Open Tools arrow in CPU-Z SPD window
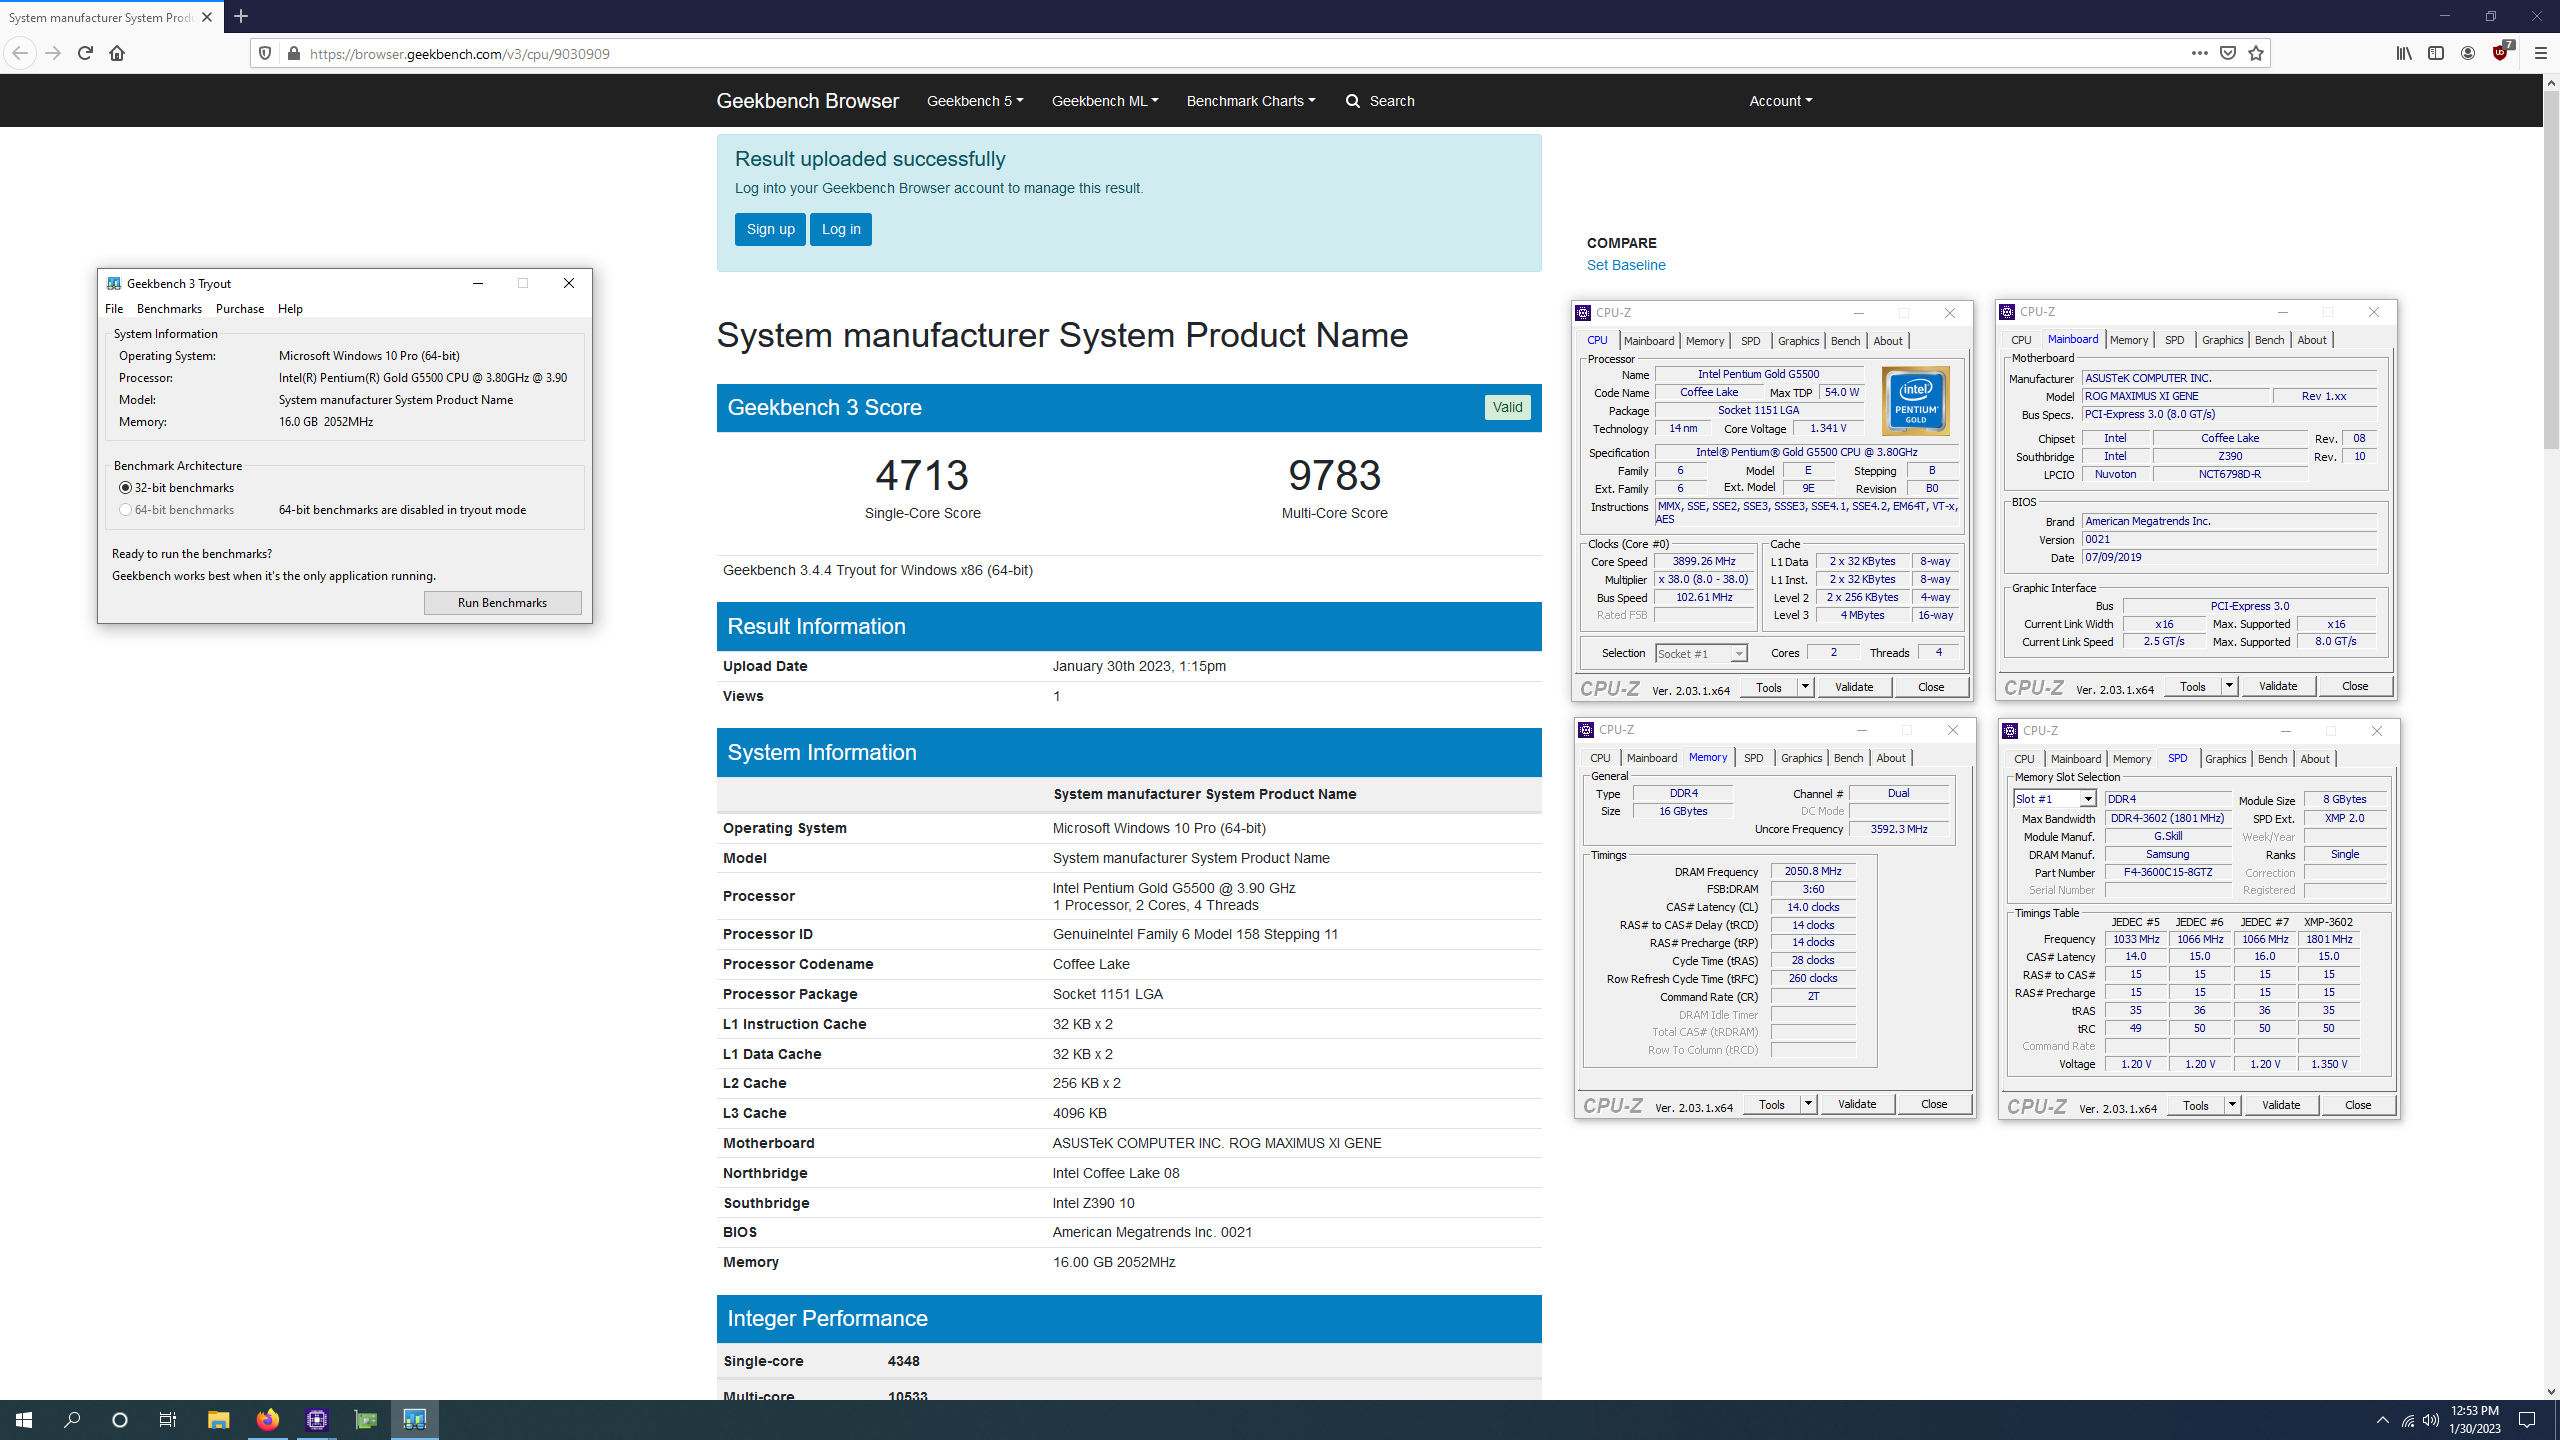The width and height of the screenshot is (2560, 1440). pos(2232,1105)
